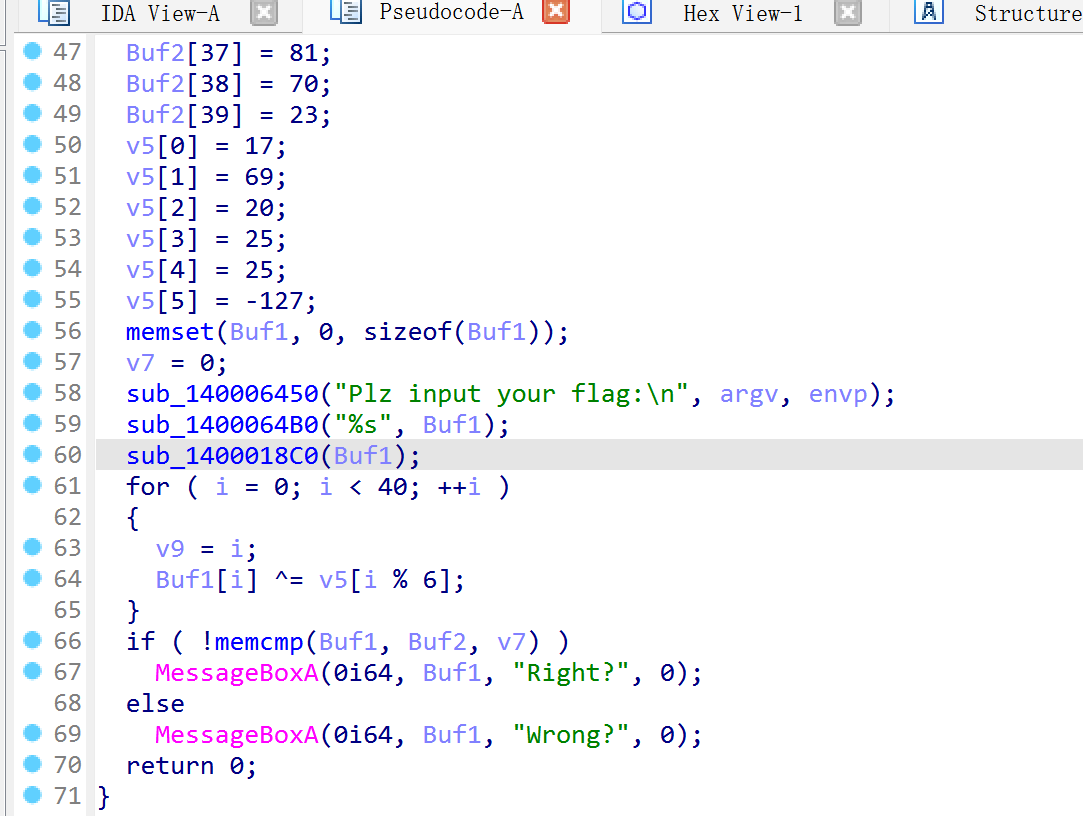1083x816 pixels.
Task: Click the Pseudocode-A tab icon
Action: tap(345, 11)
